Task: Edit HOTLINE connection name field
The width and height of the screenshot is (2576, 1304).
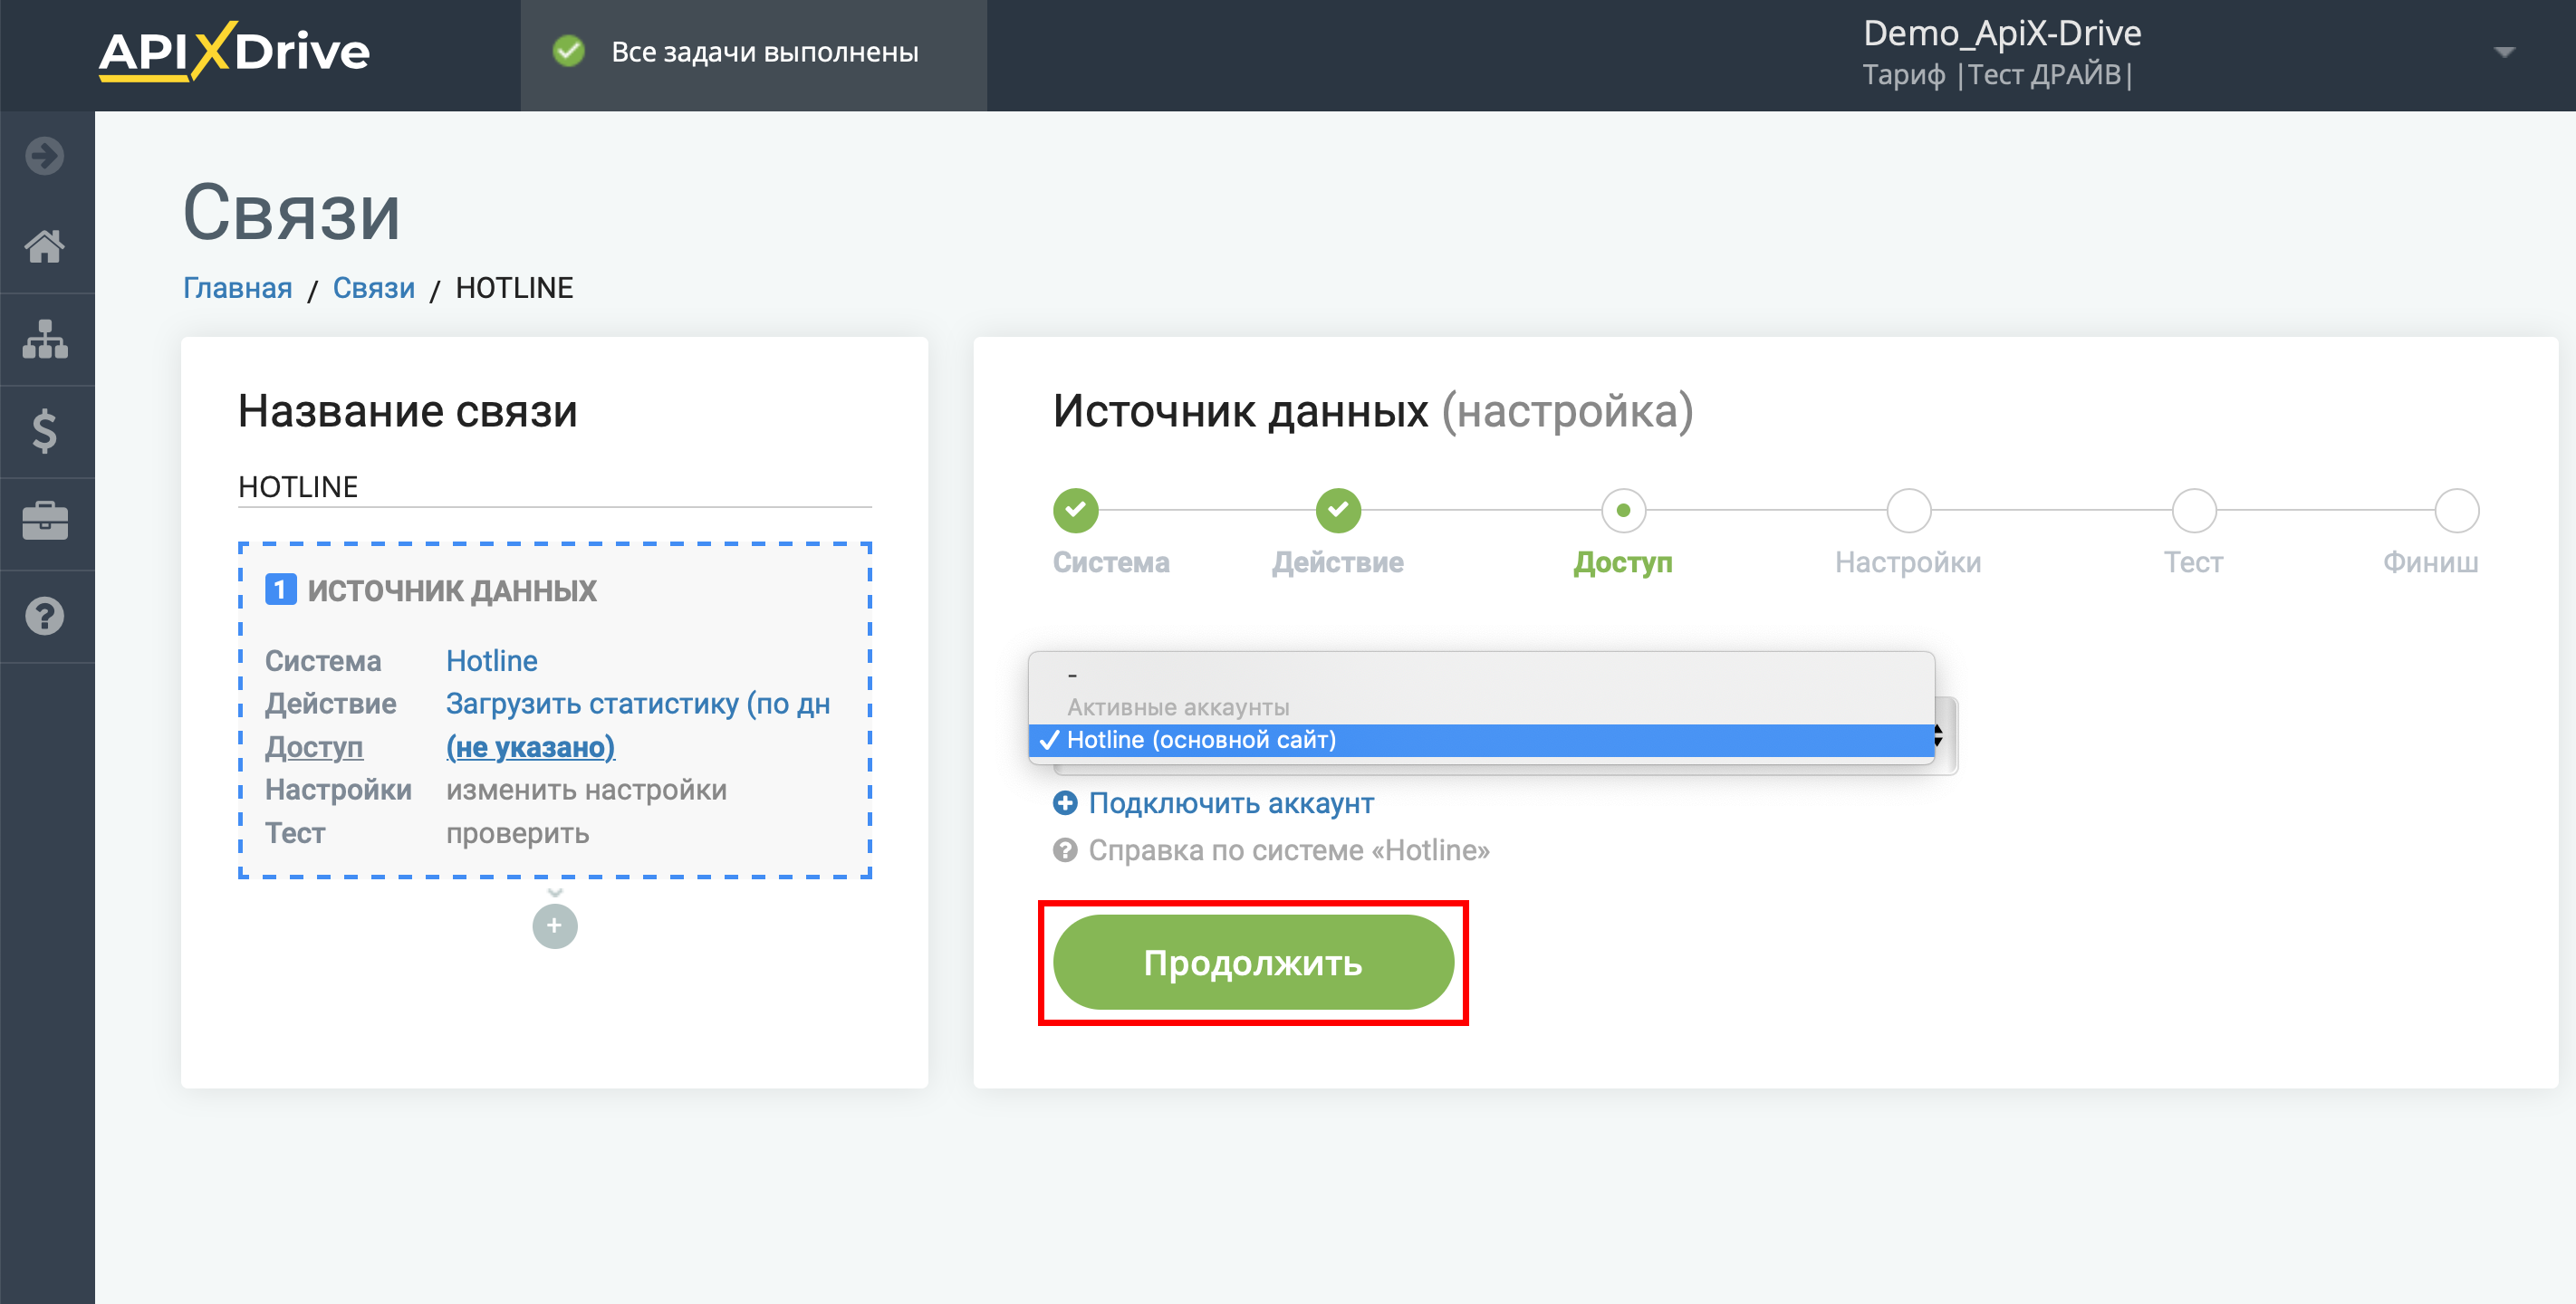Action: pos(555,487)
